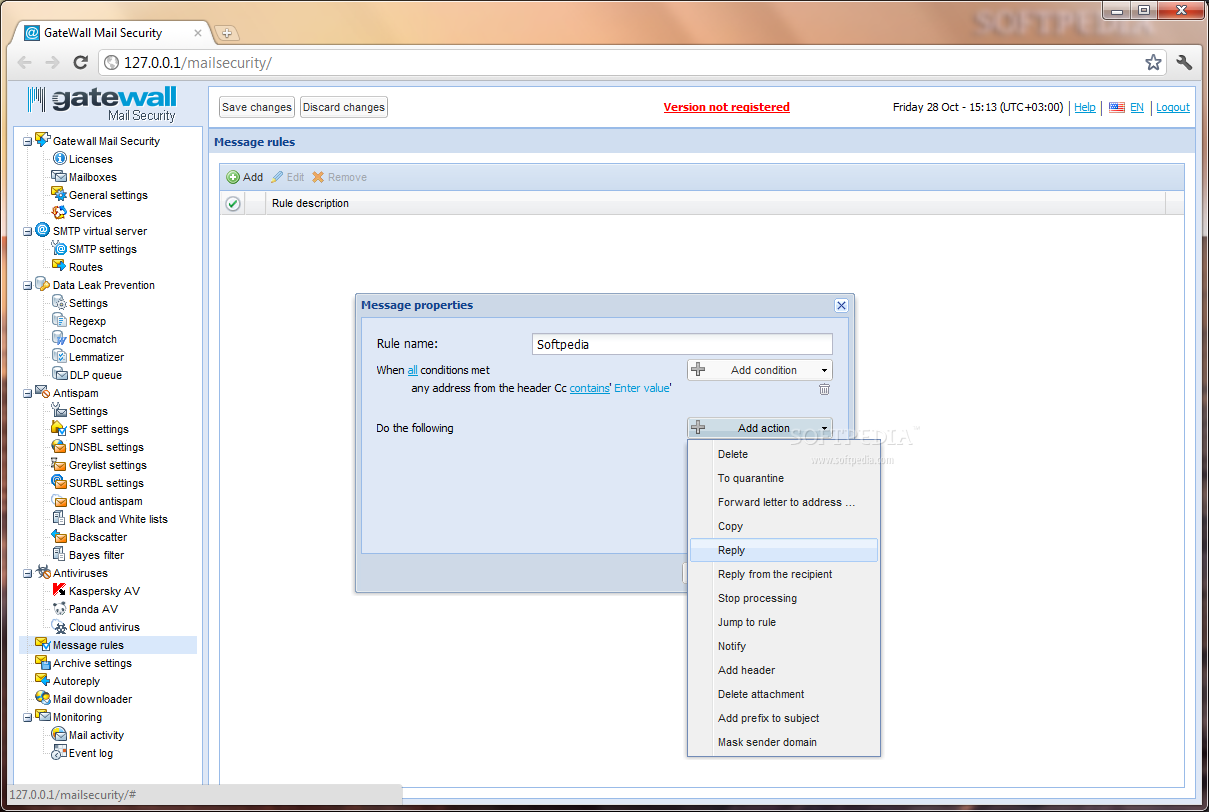Choose Add prefix to subject

[783, 718]
